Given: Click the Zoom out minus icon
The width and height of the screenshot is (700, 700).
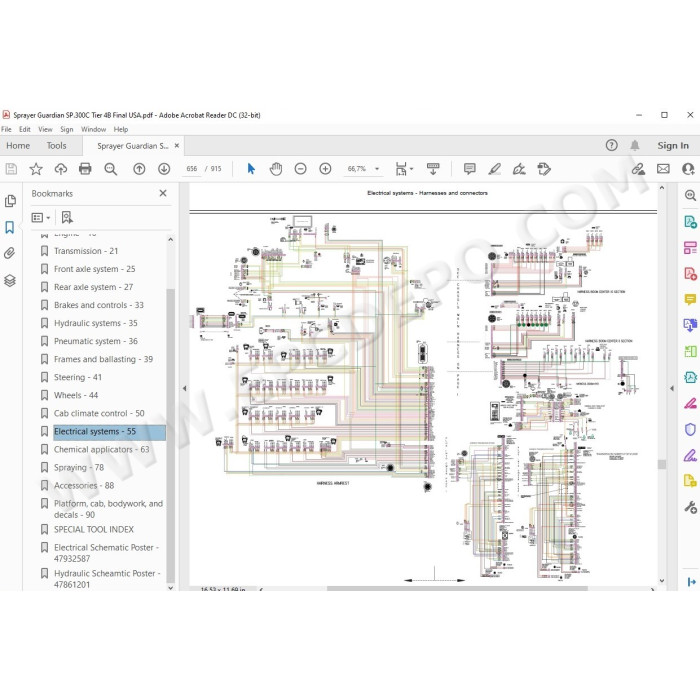Looking at the screenshot, I should [300, 169].
